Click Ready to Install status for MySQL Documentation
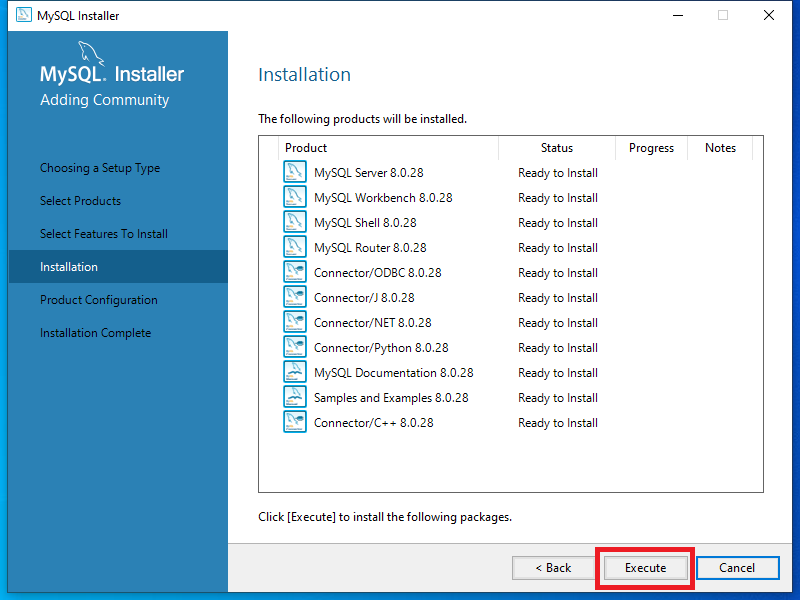Viewport: 800px width, 600px height. point(558,373)
